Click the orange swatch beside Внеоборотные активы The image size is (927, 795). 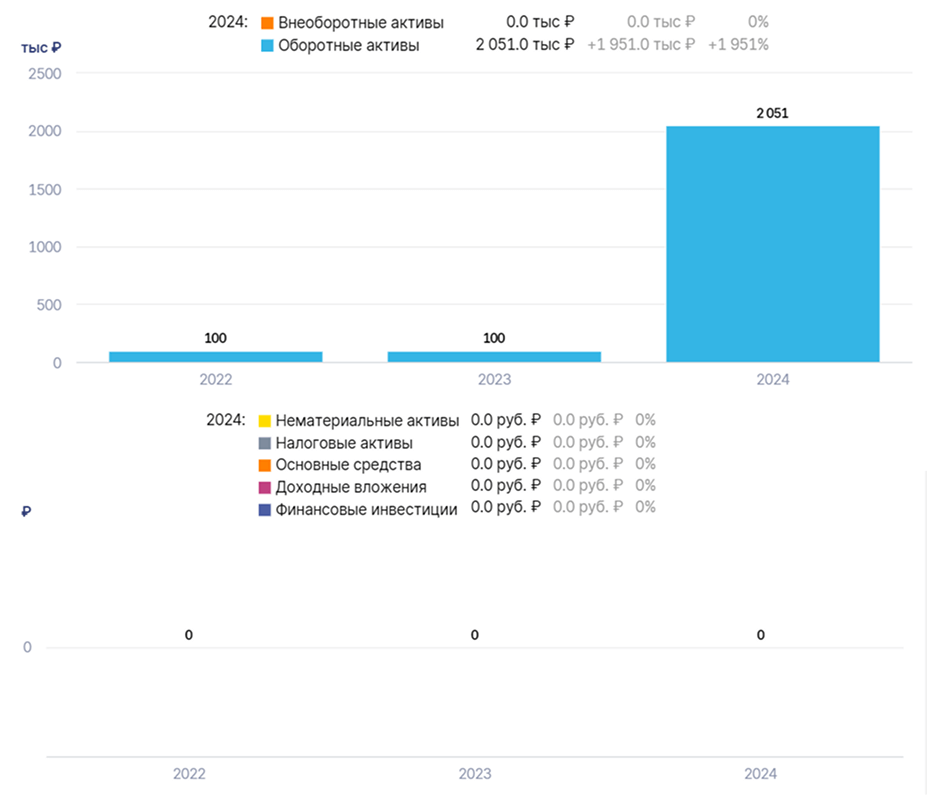pyautogui.click(x=267, y=23)
